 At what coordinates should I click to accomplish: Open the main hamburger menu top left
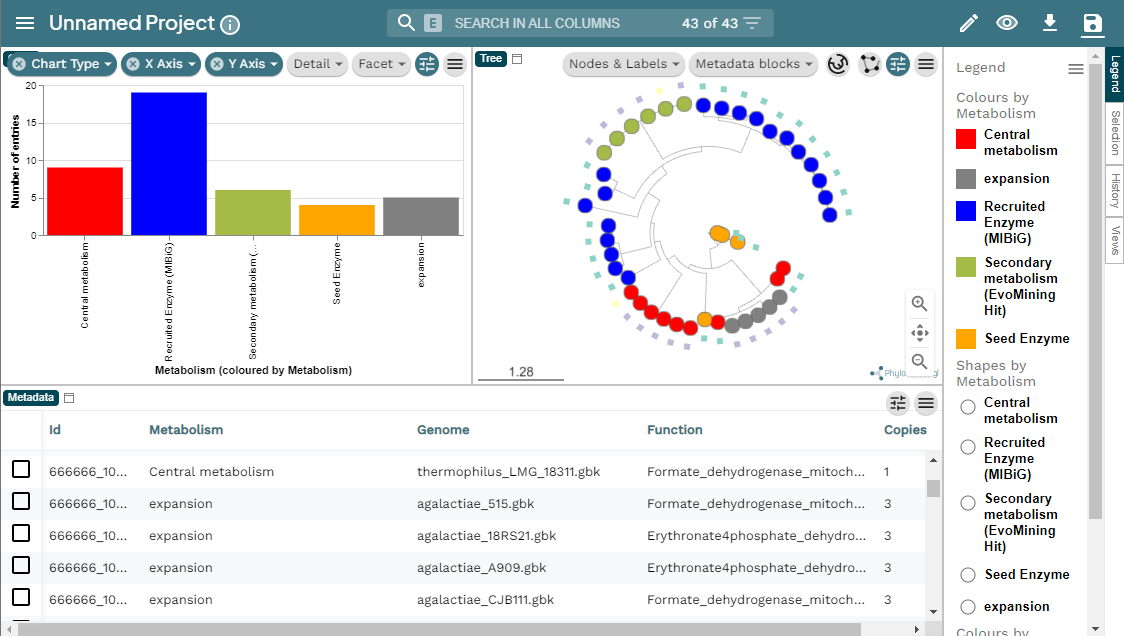26,21
